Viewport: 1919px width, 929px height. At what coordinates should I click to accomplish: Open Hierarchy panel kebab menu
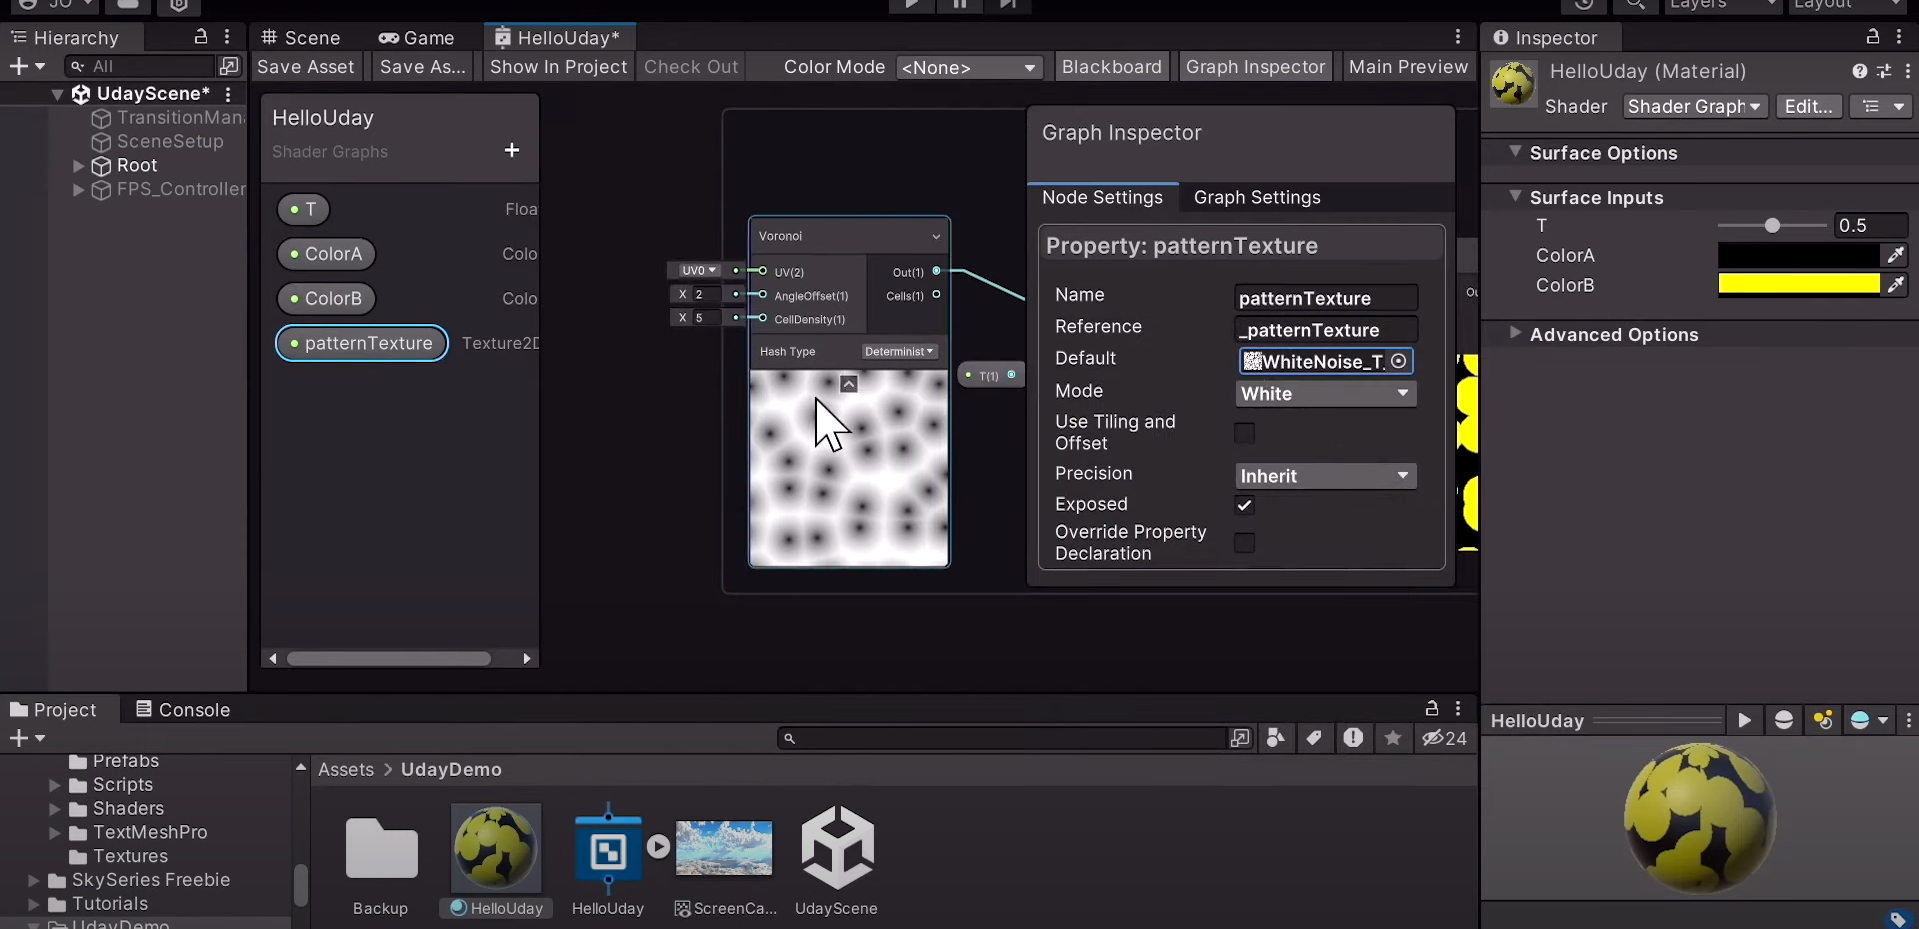point(228,37)
